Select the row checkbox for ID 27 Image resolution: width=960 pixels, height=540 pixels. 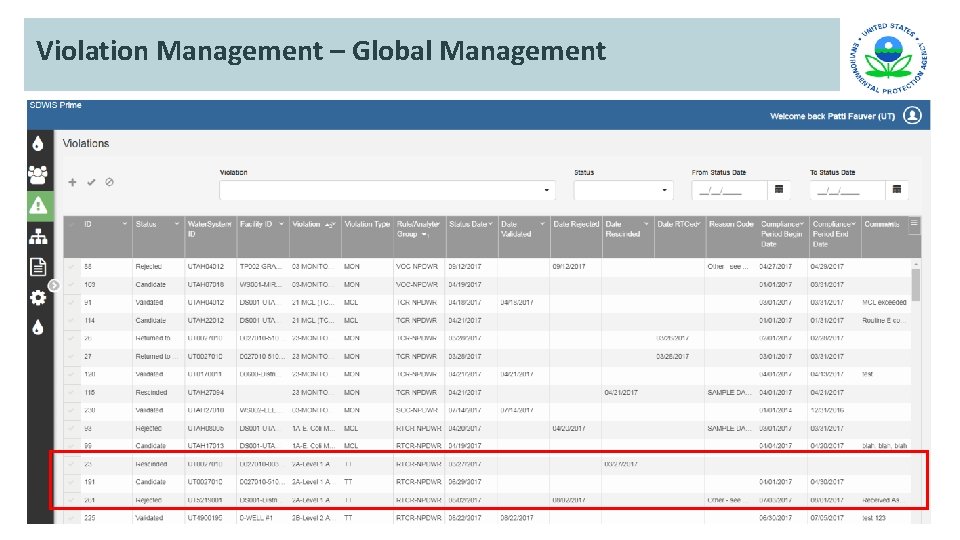[72, 356]
